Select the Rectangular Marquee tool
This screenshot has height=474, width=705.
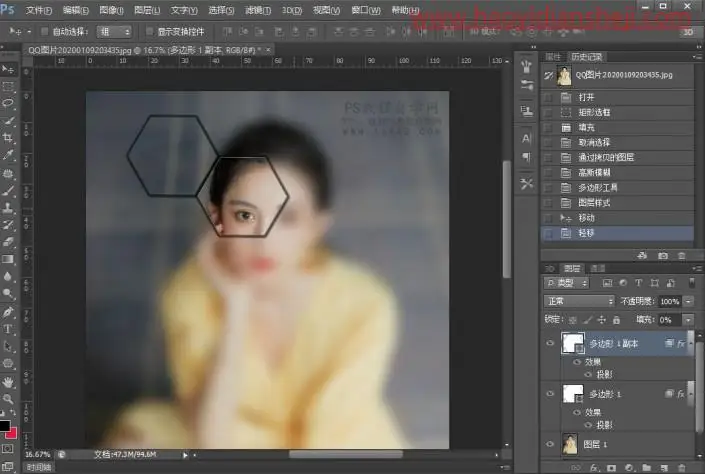[x=8, y=86]
